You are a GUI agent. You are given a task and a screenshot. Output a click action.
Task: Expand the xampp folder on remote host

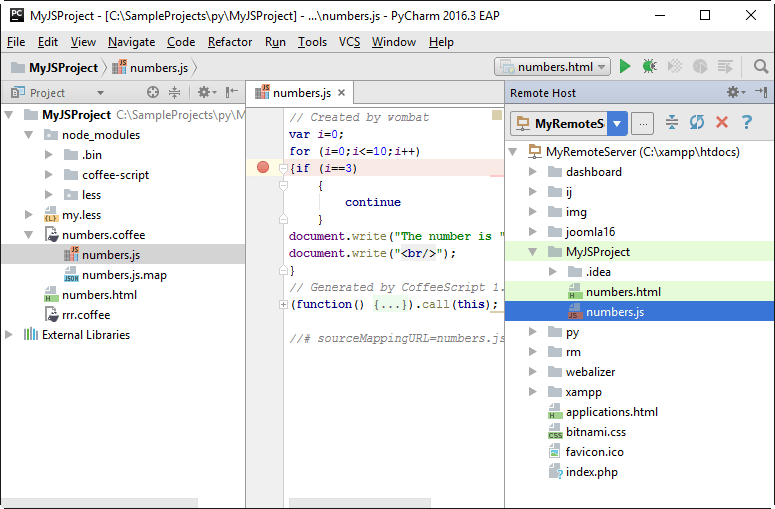click(532, 392)
